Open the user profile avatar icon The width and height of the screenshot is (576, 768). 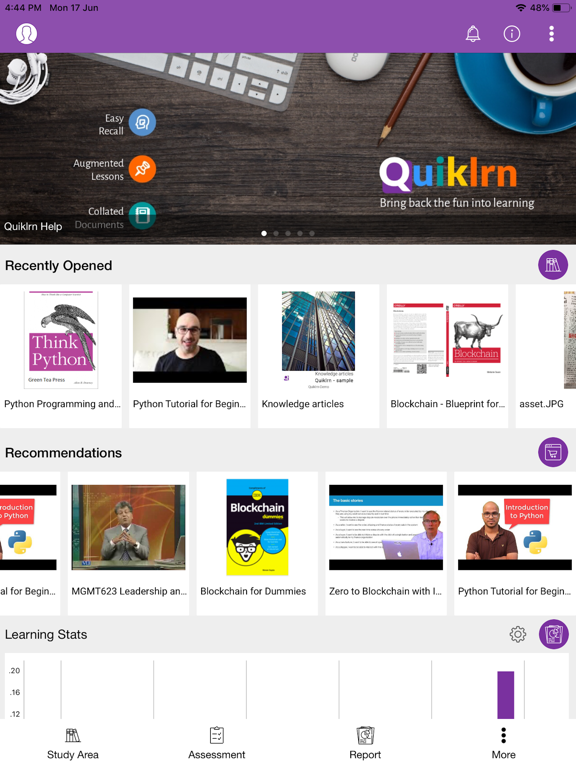tap(26, 34)
